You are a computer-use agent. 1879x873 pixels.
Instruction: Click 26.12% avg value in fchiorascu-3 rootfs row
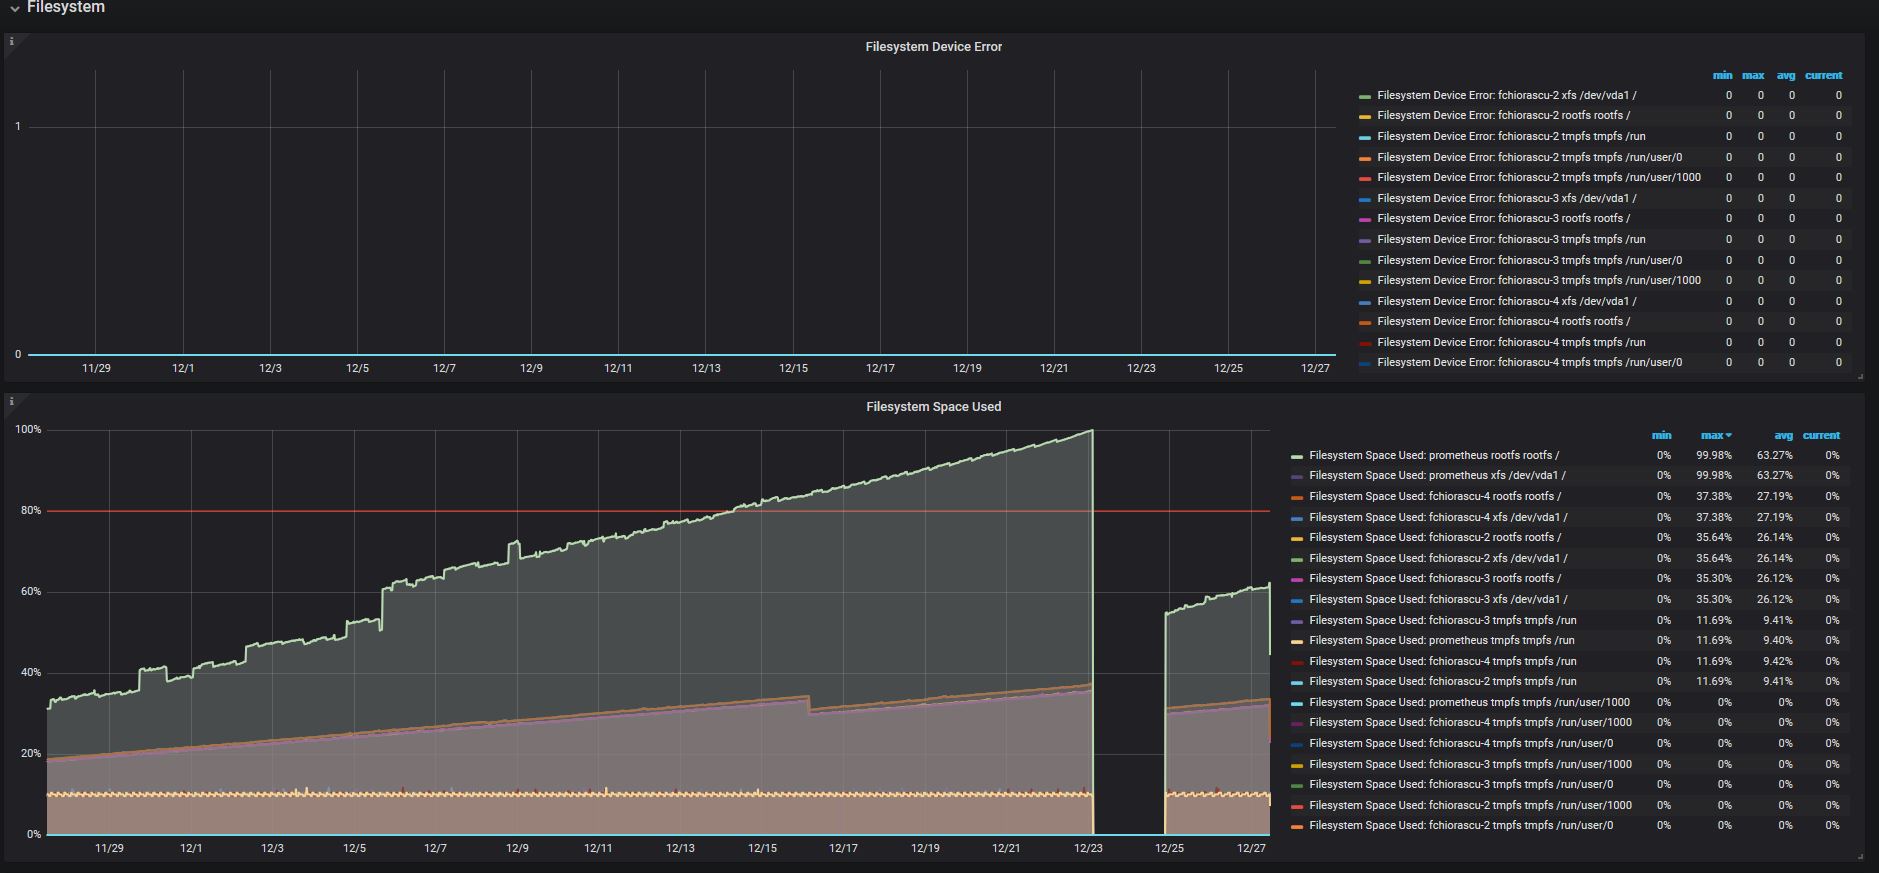pyautogui.click(x=1775, y=578)
